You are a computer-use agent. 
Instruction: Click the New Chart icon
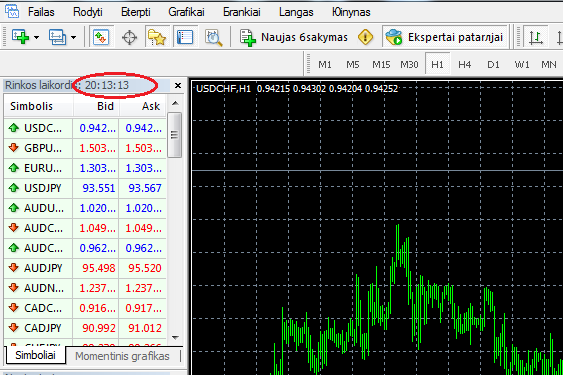point(20,37)
